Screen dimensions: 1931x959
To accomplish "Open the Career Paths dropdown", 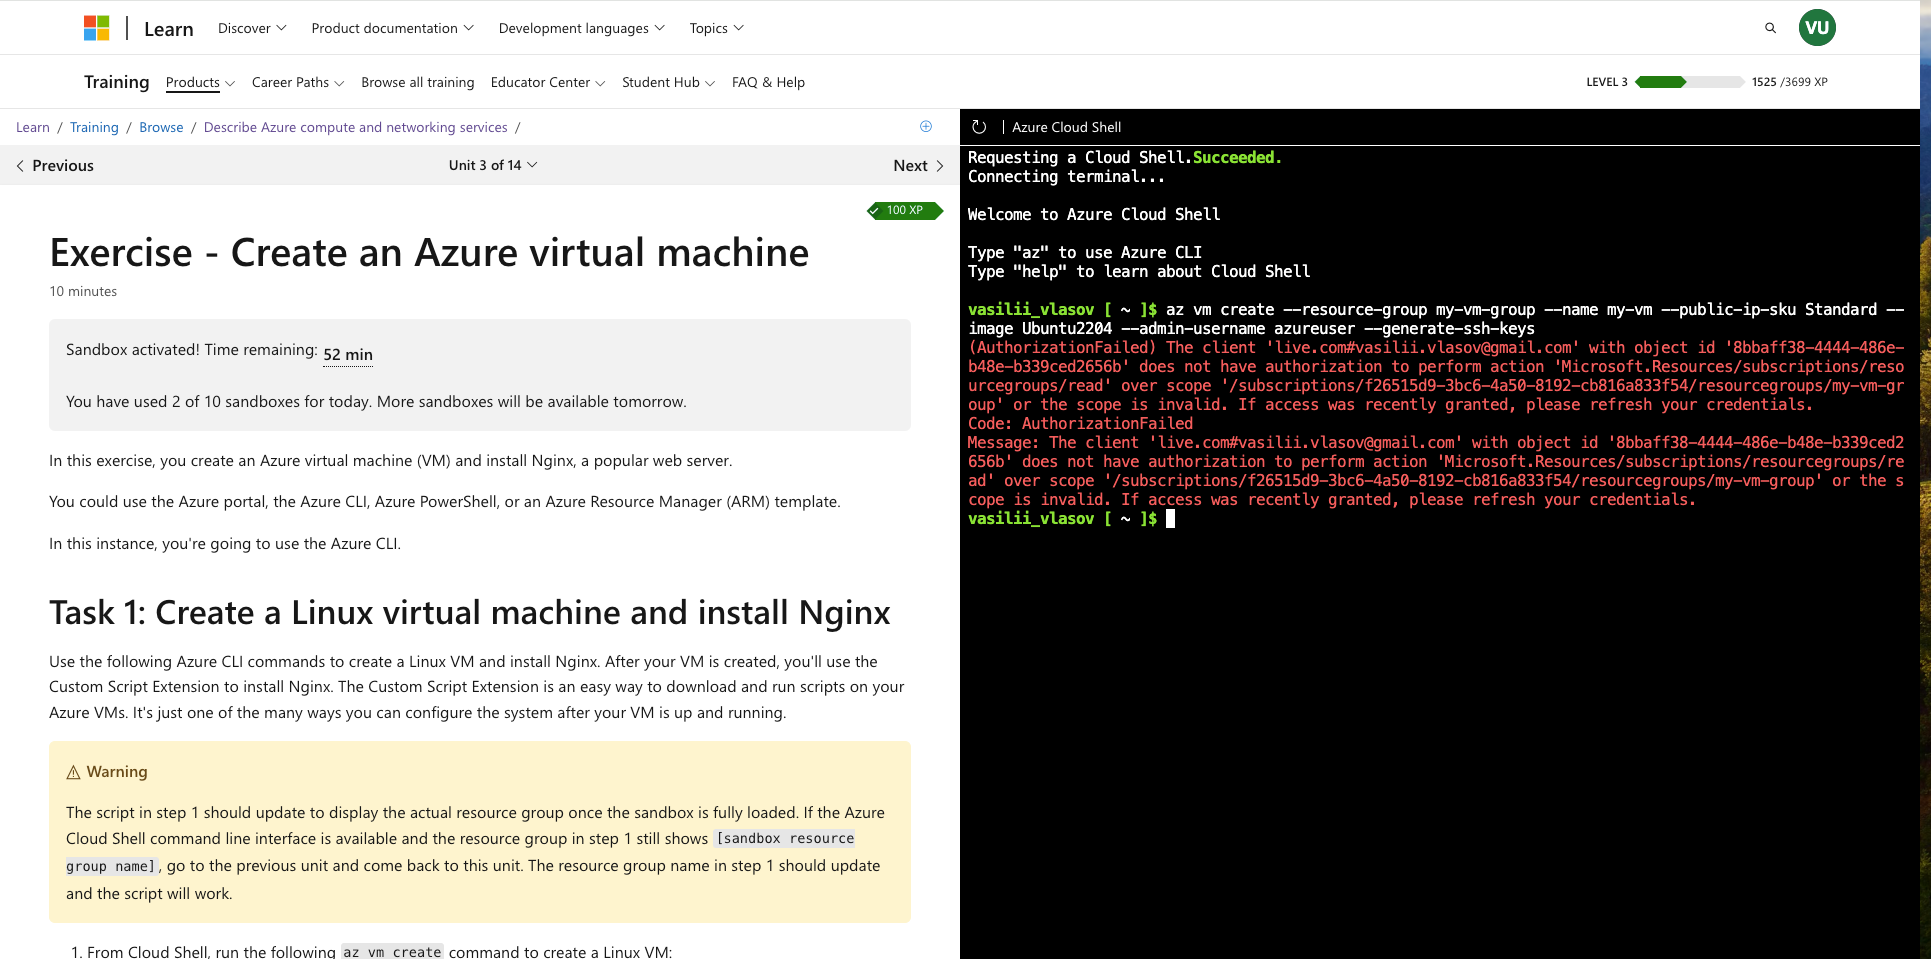I will point(298,82).
